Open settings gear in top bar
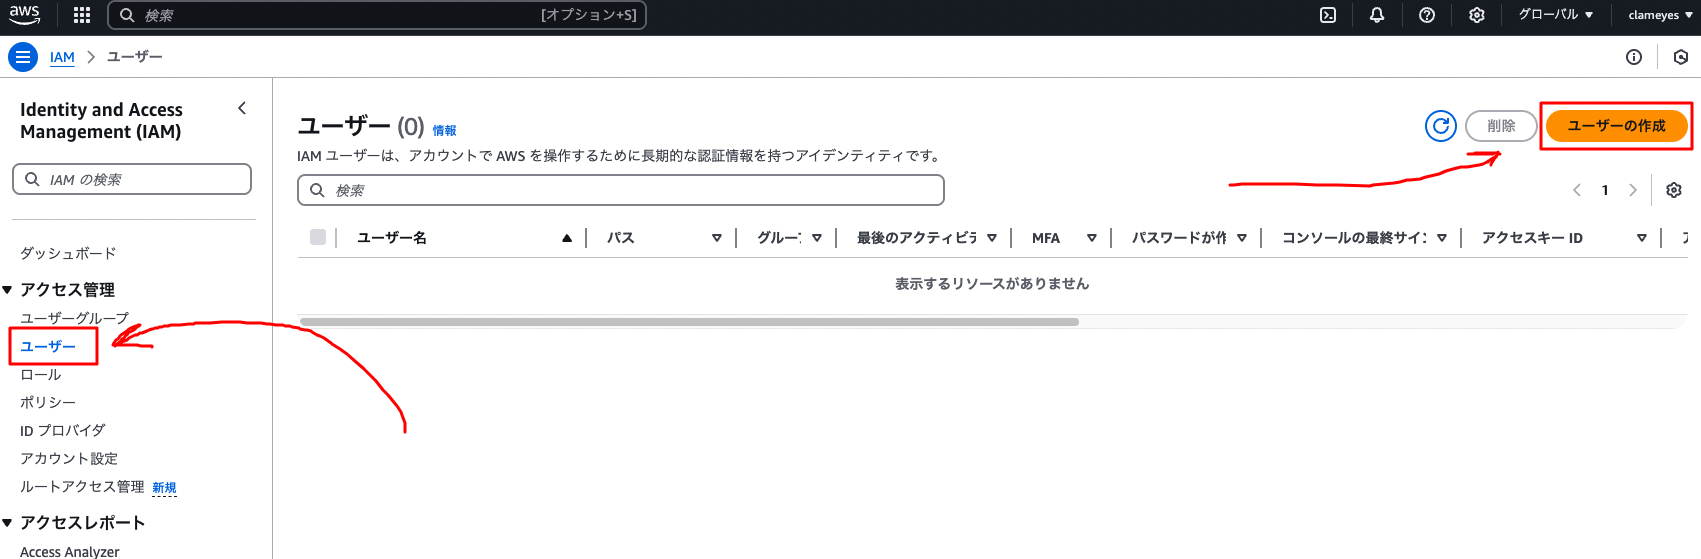The height and width of the screenshot is (559, 1701). [1477, 15]
